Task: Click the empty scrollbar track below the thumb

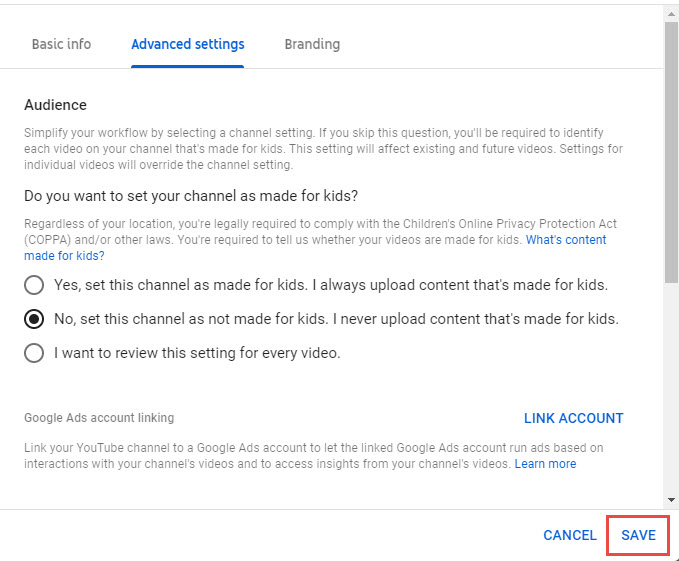Action: [x=671, y=389]
